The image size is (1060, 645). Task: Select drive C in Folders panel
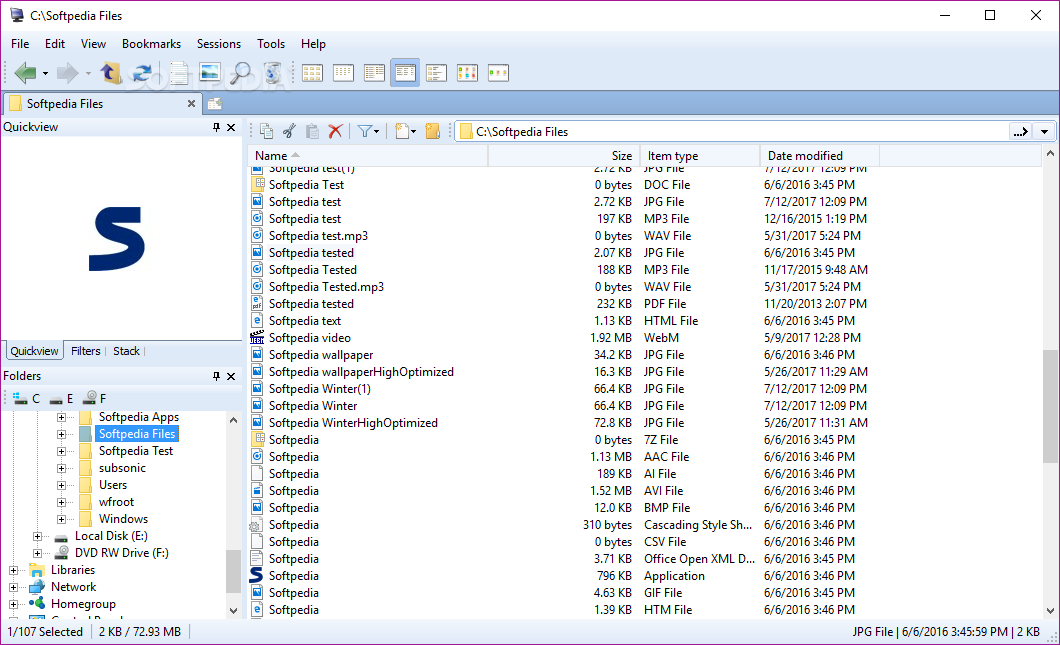(x=27, y=398)
